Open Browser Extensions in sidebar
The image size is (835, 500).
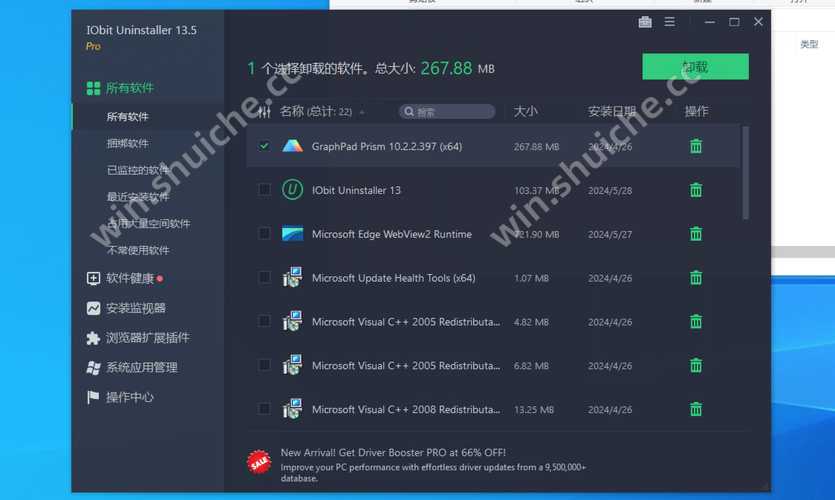[x=138, y=338]
